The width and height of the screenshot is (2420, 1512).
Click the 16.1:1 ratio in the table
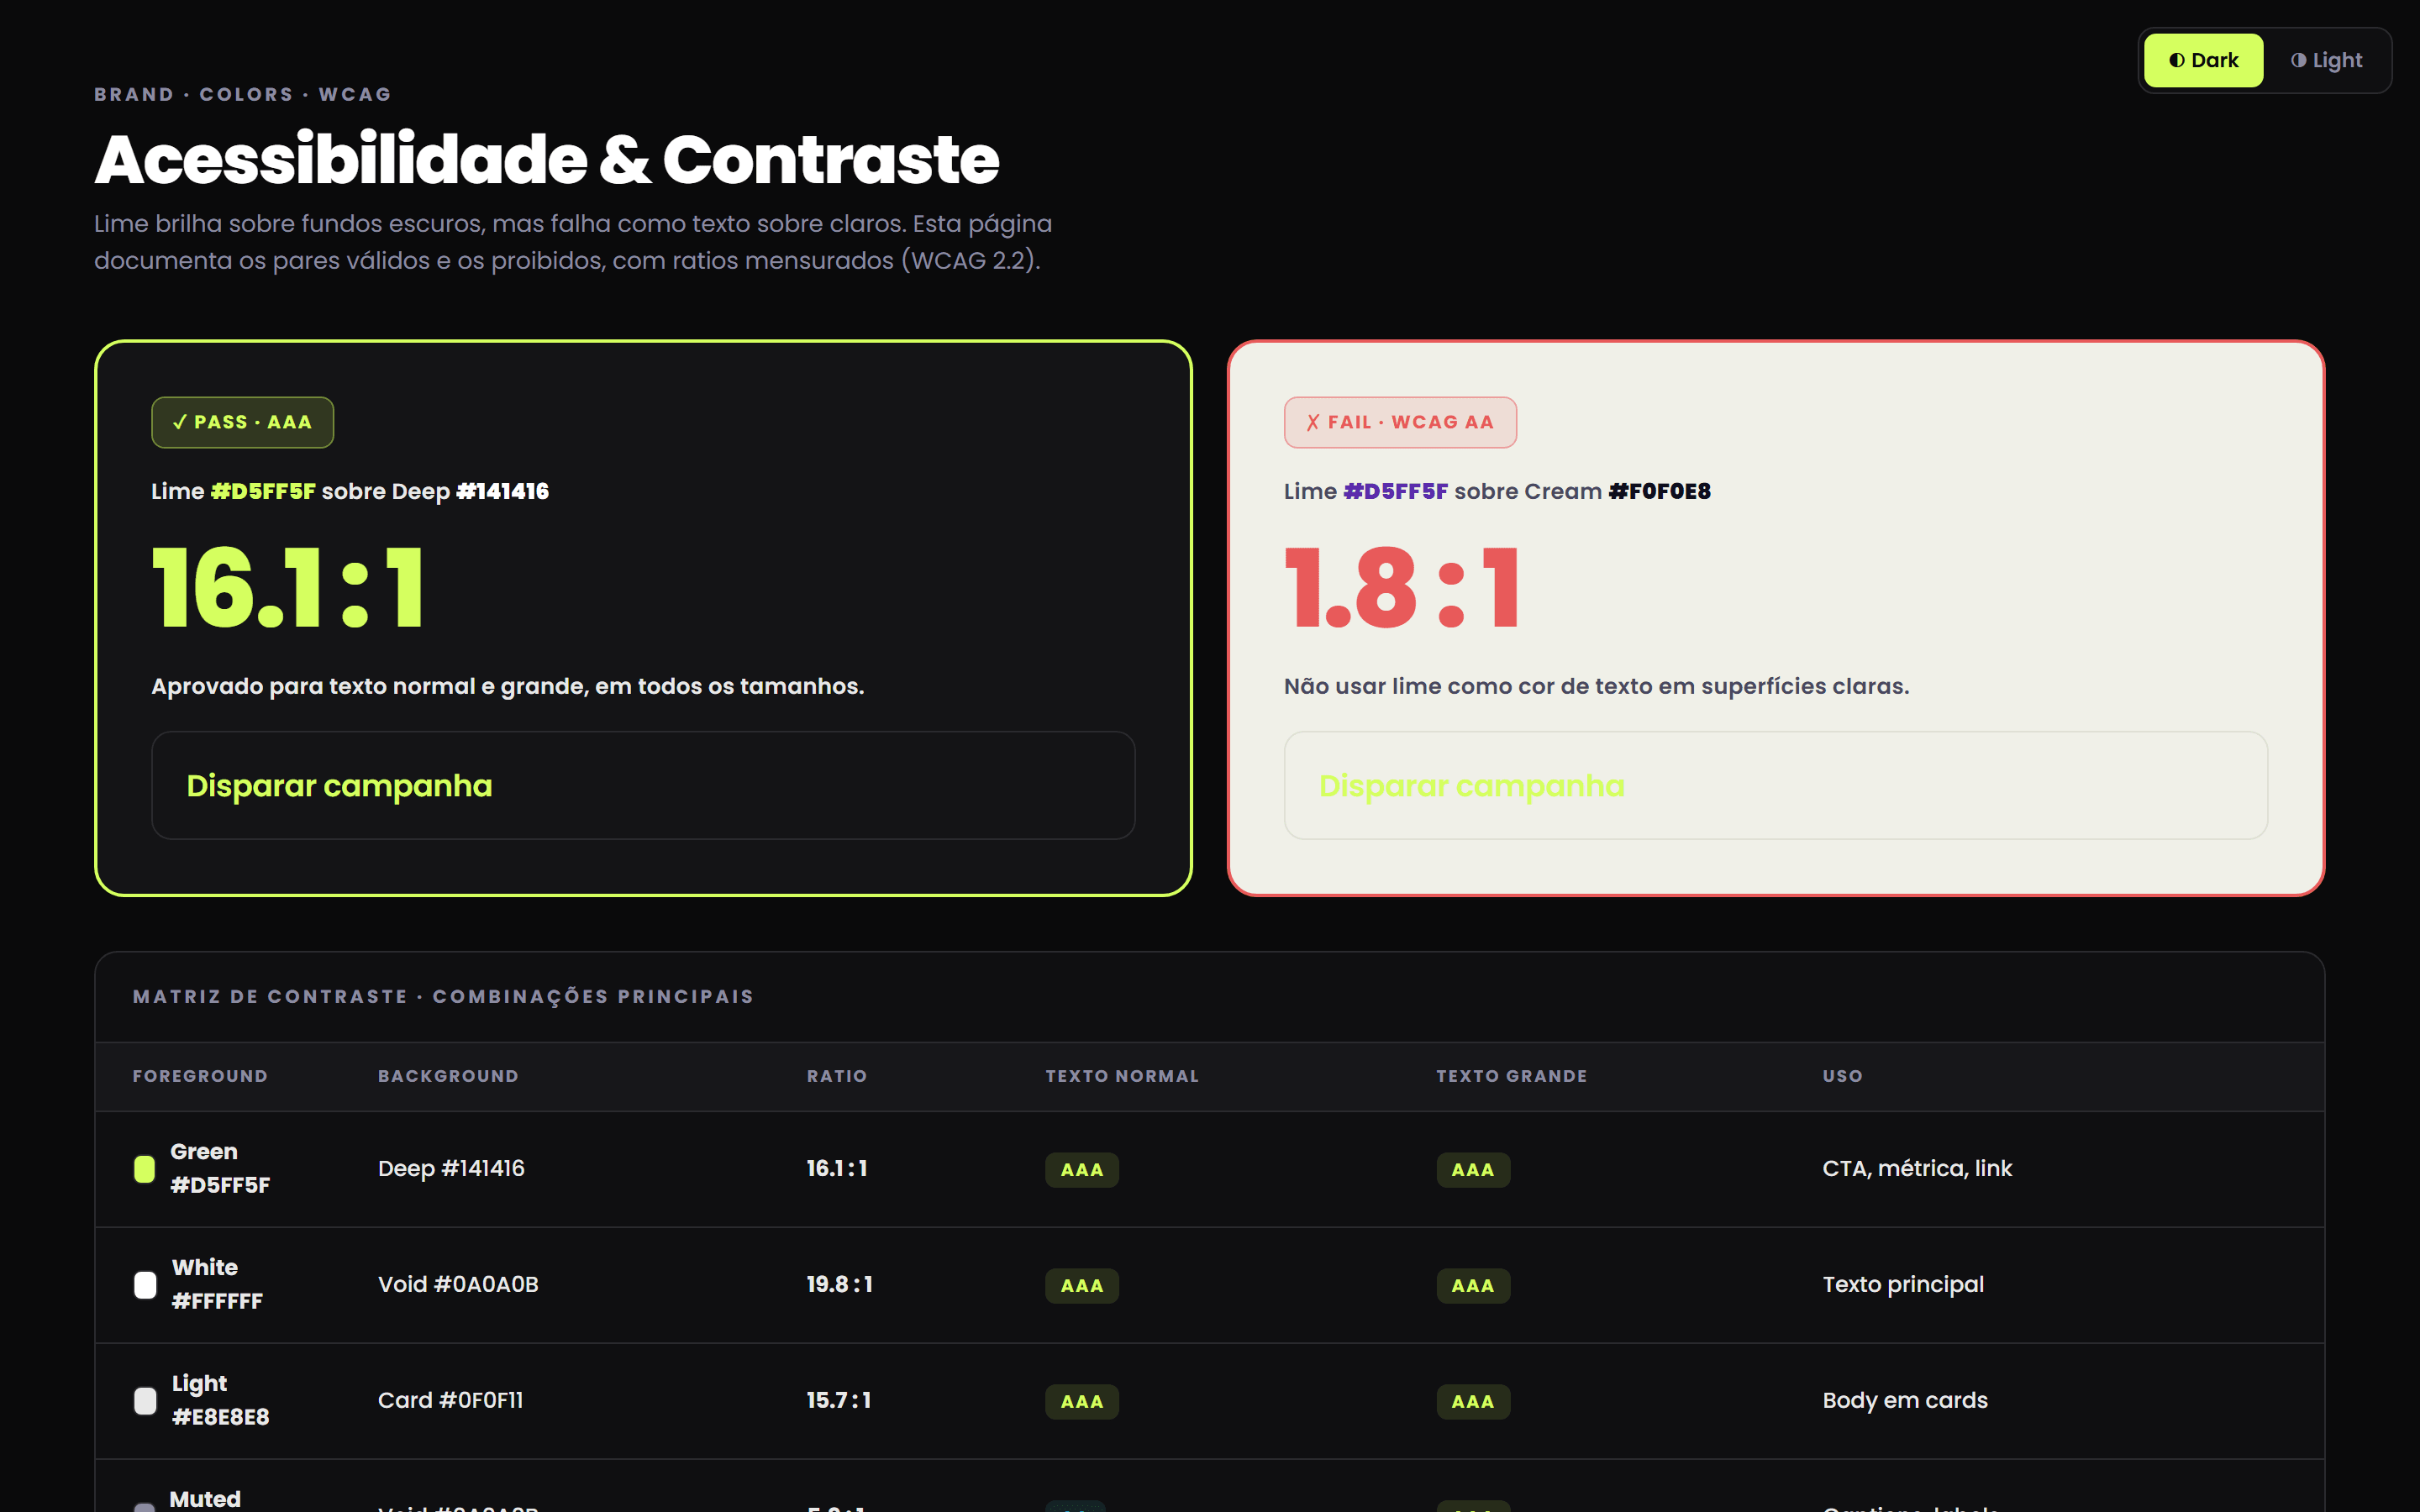pos(837,1168)
